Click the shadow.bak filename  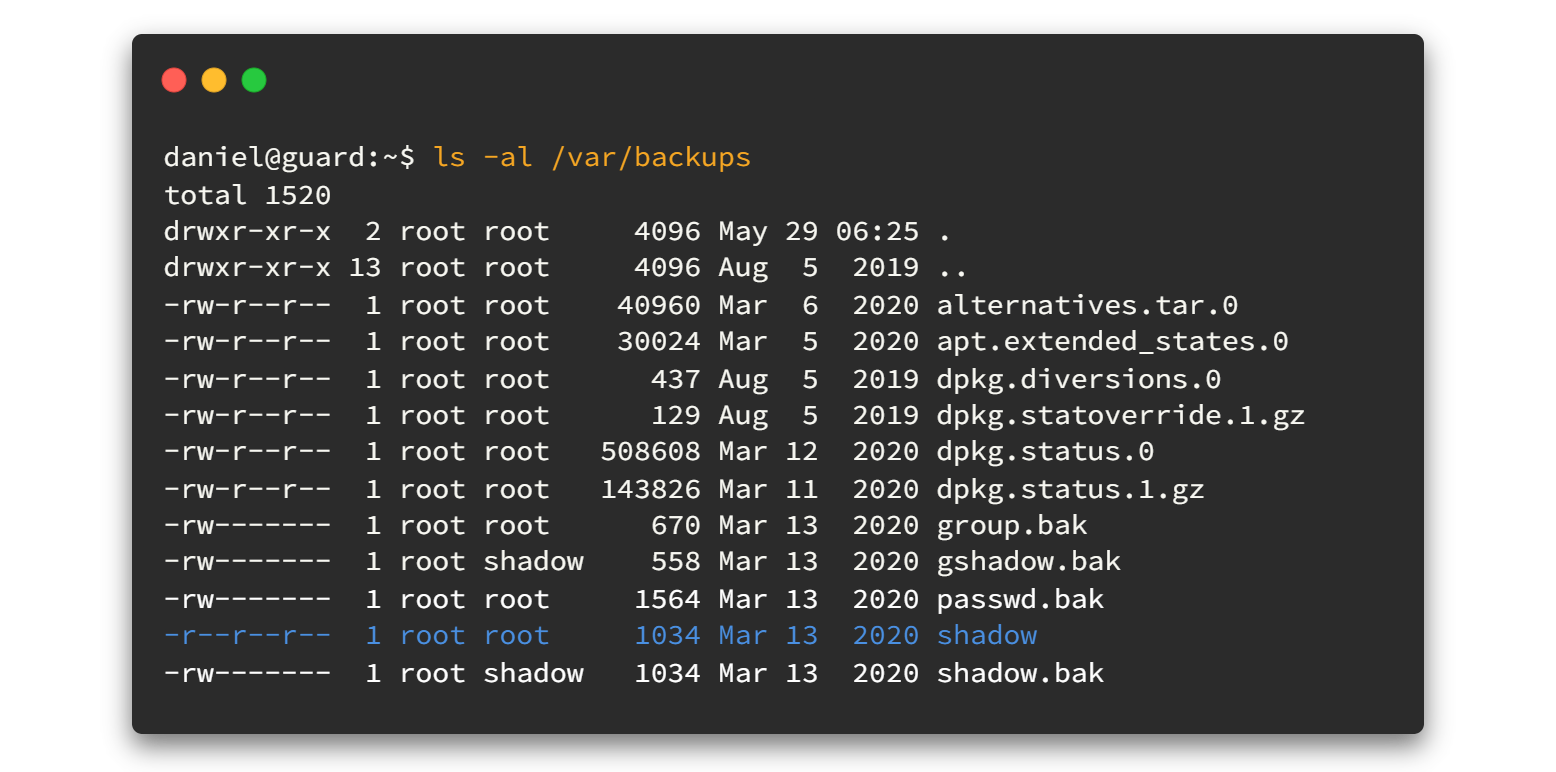pos(1020,673)
